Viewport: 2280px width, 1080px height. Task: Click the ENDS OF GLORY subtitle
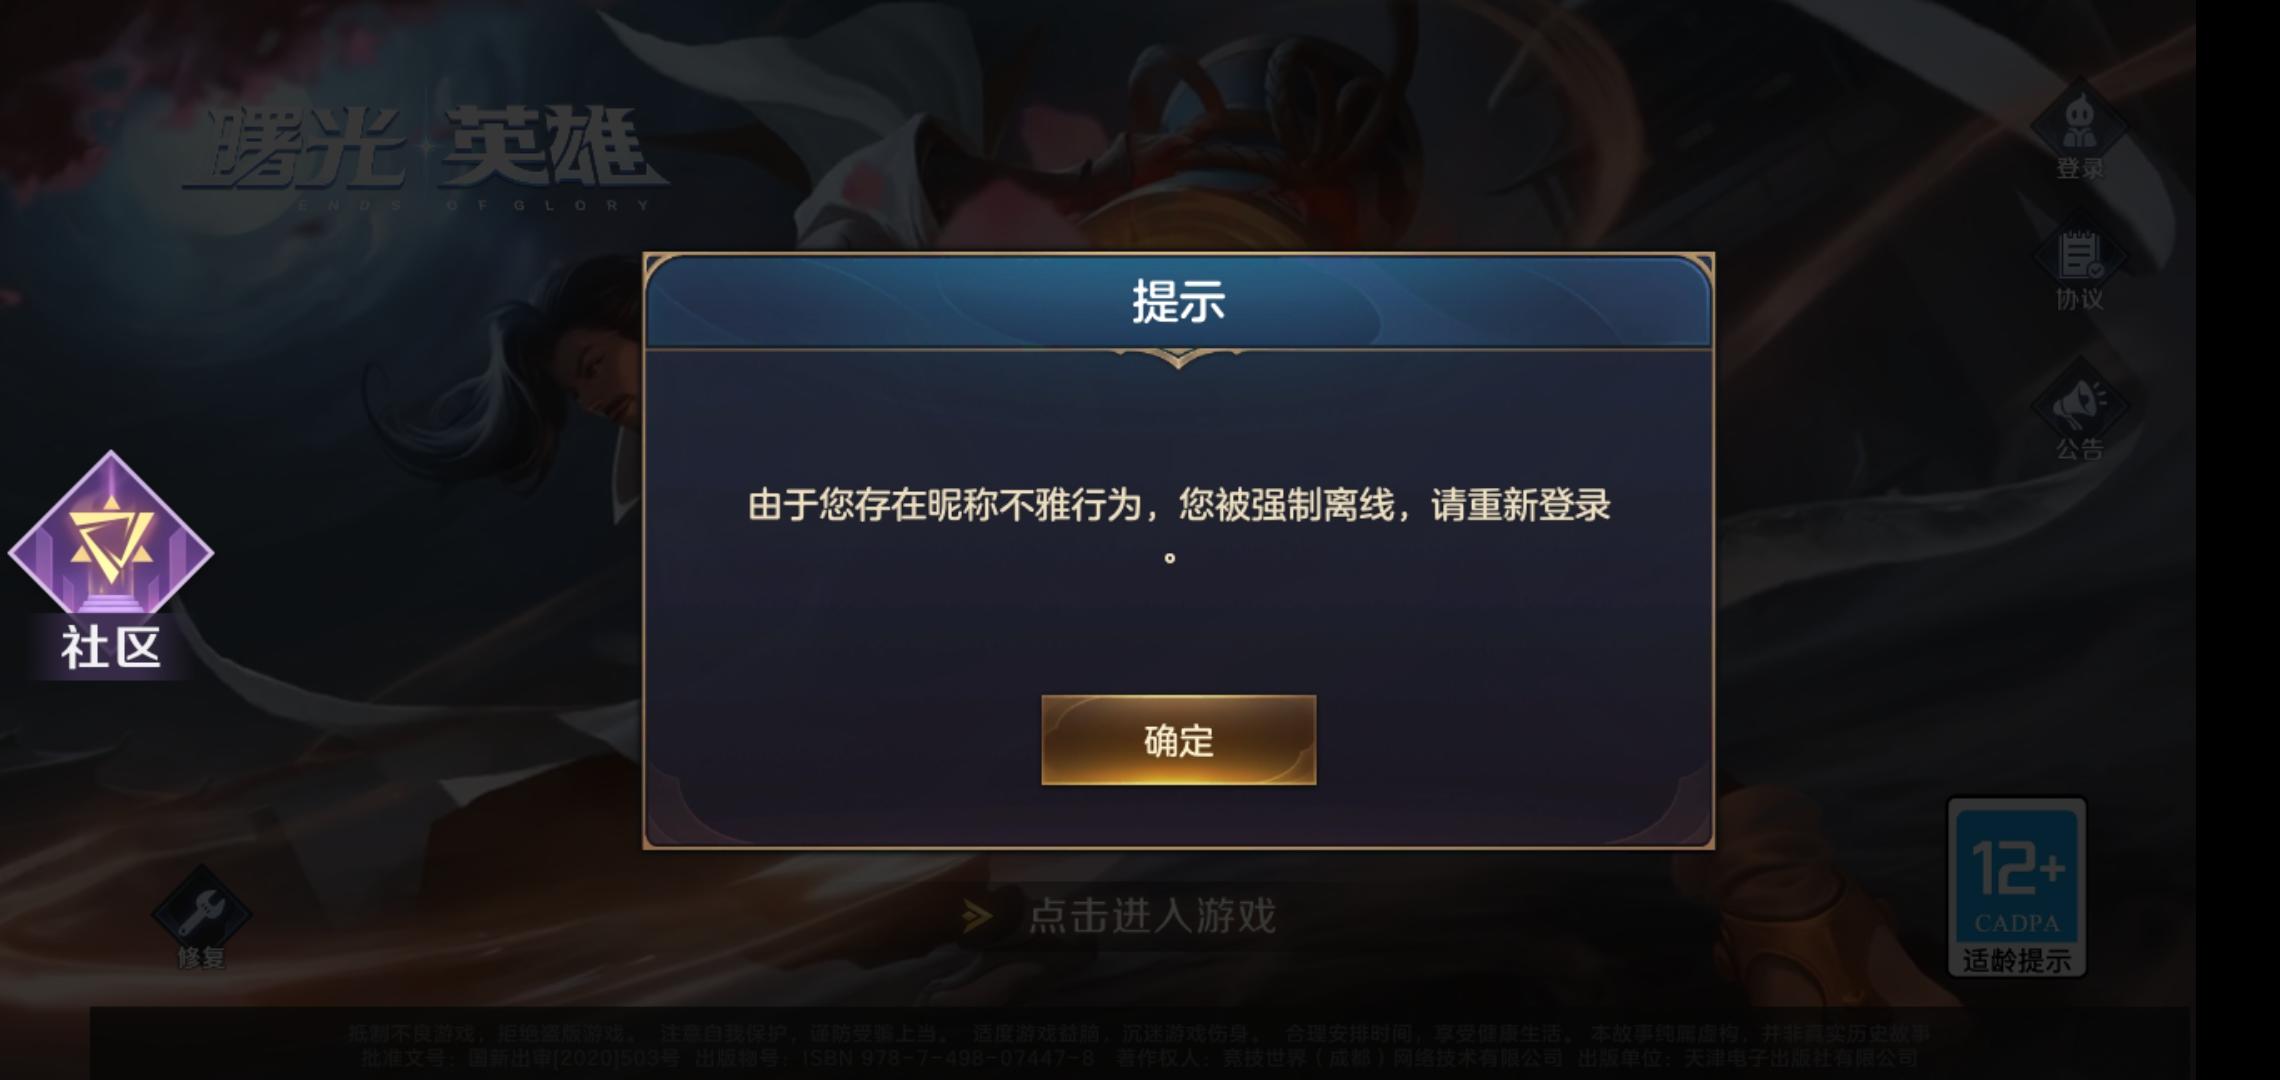(x=474, y=205)
